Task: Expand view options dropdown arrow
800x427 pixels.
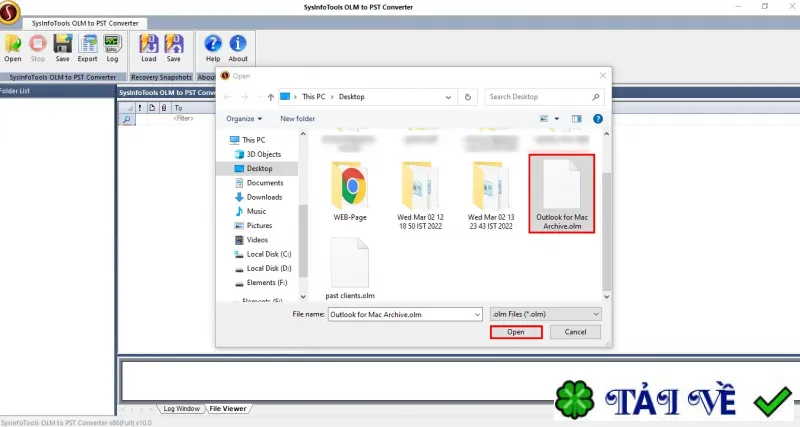Action: click(557, 119)
